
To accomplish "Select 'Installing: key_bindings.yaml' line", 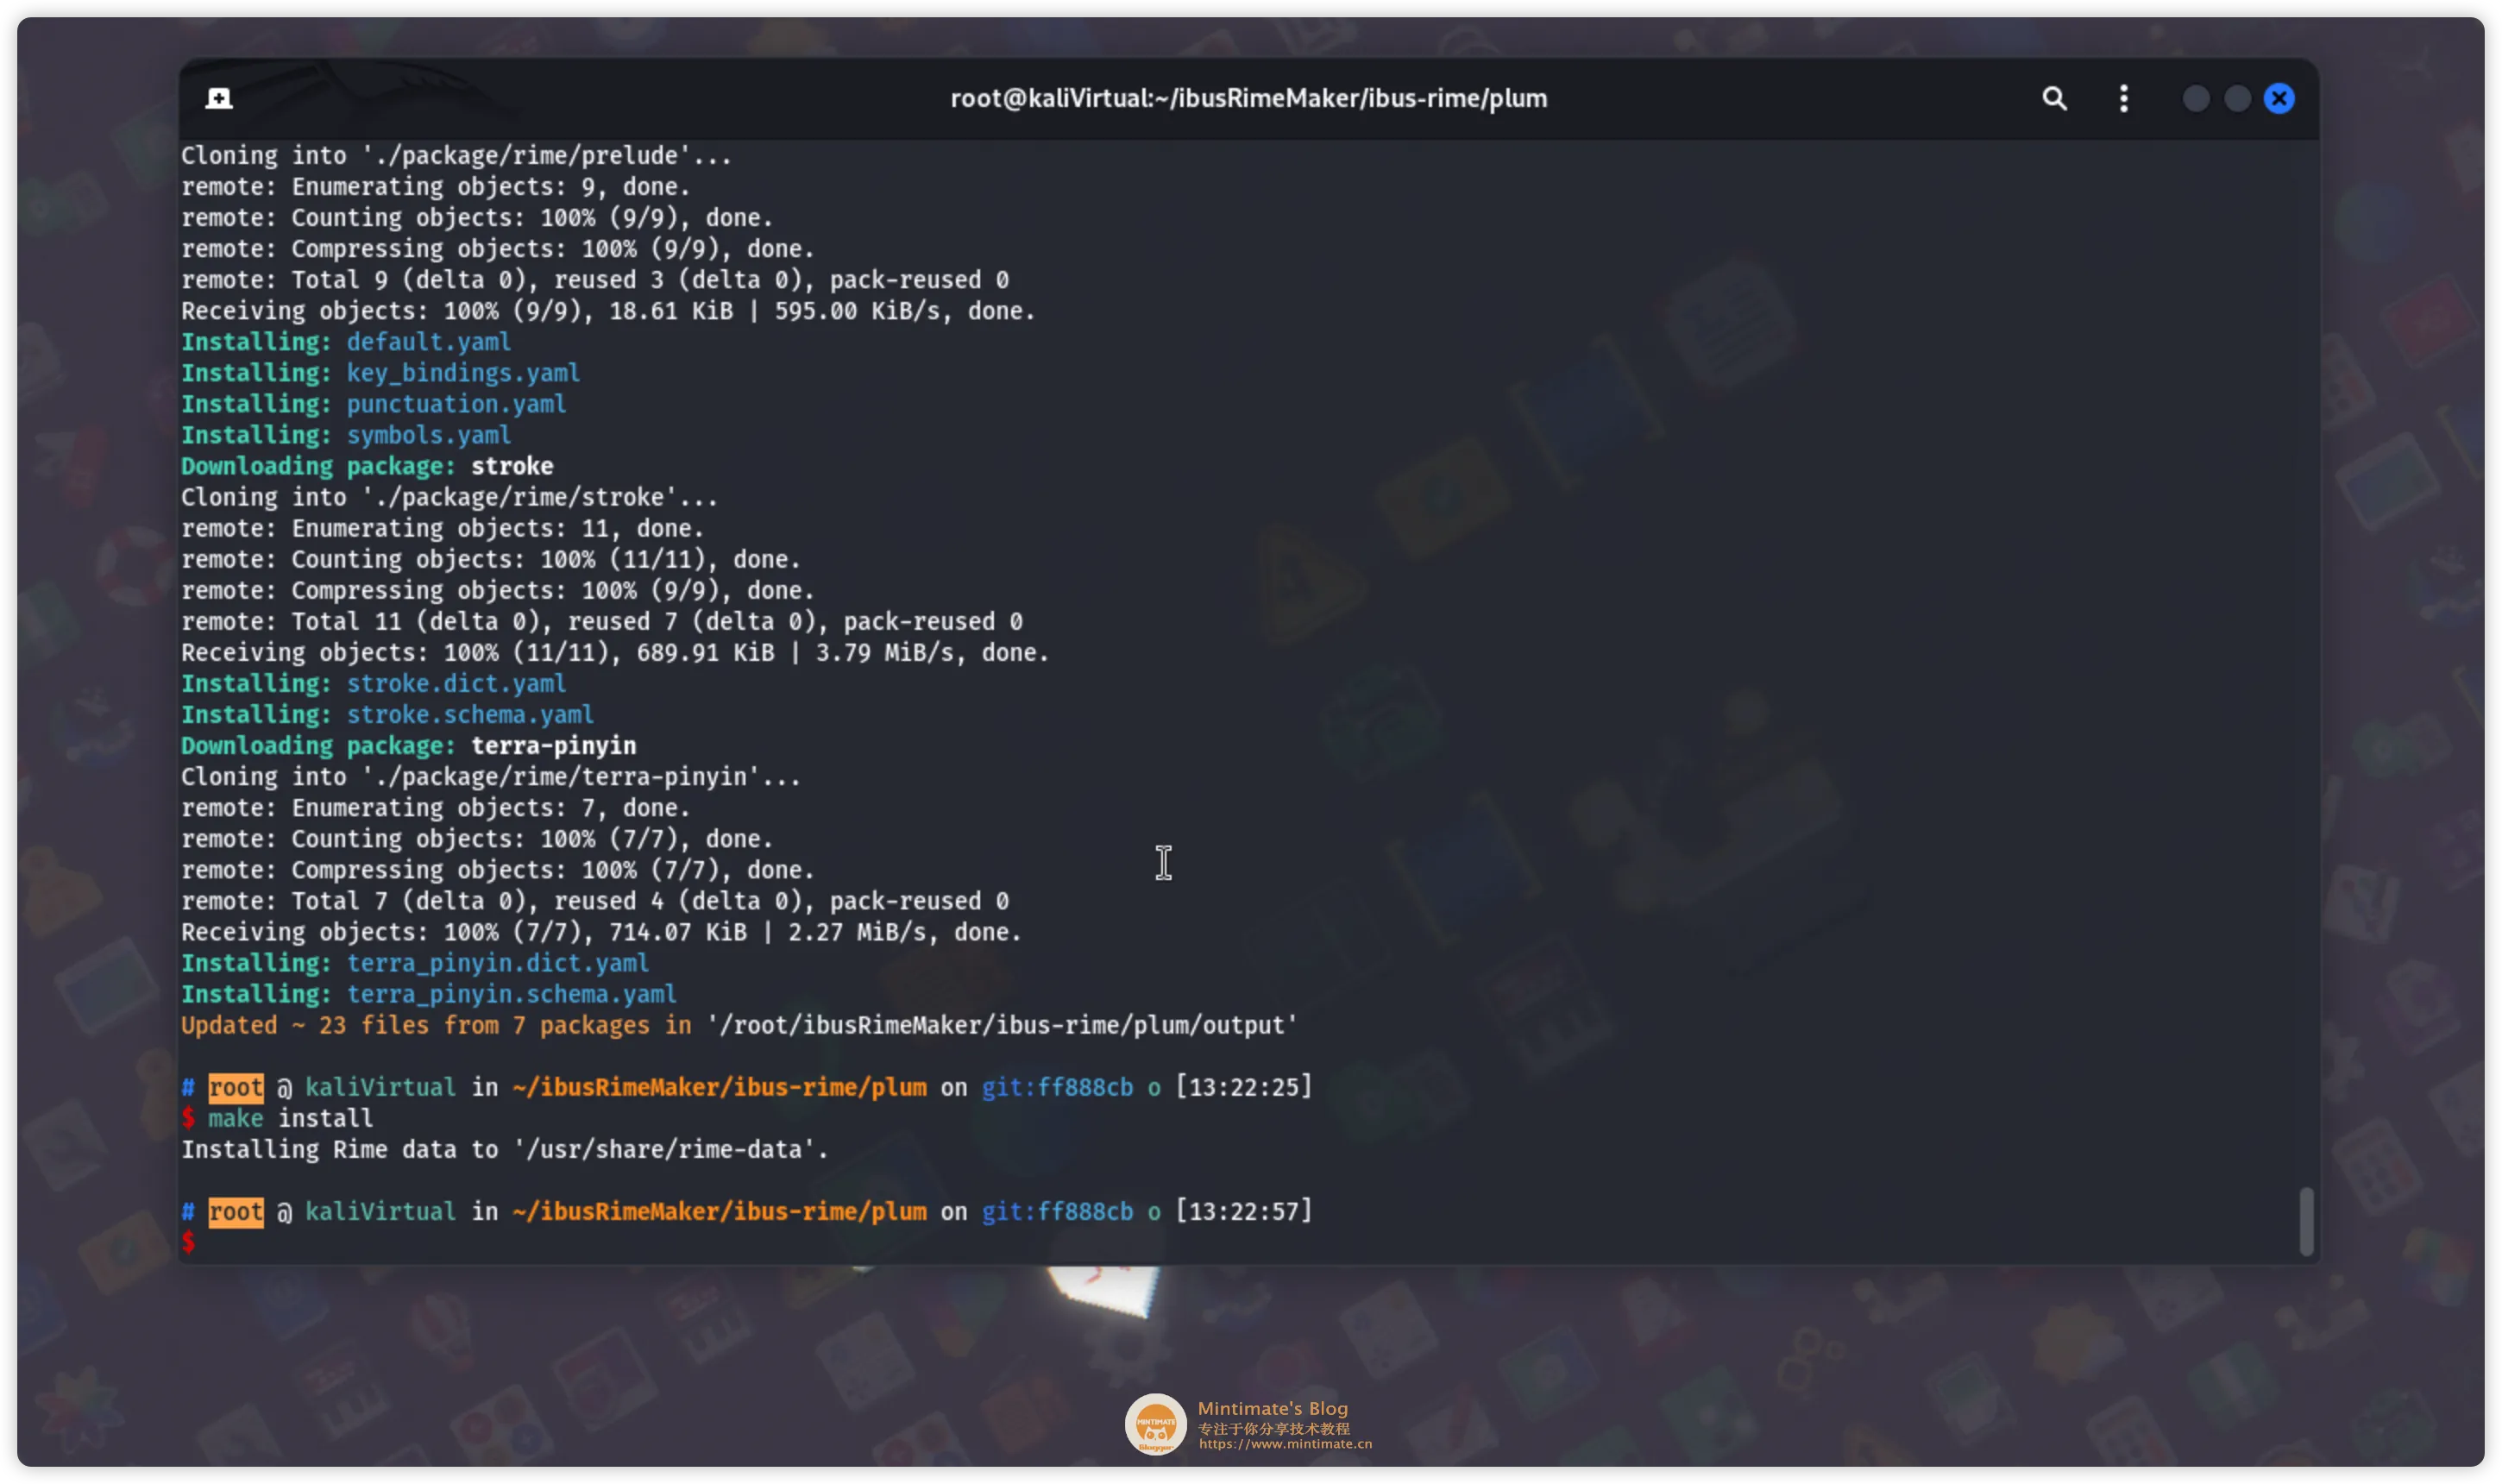I will (380, 373).
